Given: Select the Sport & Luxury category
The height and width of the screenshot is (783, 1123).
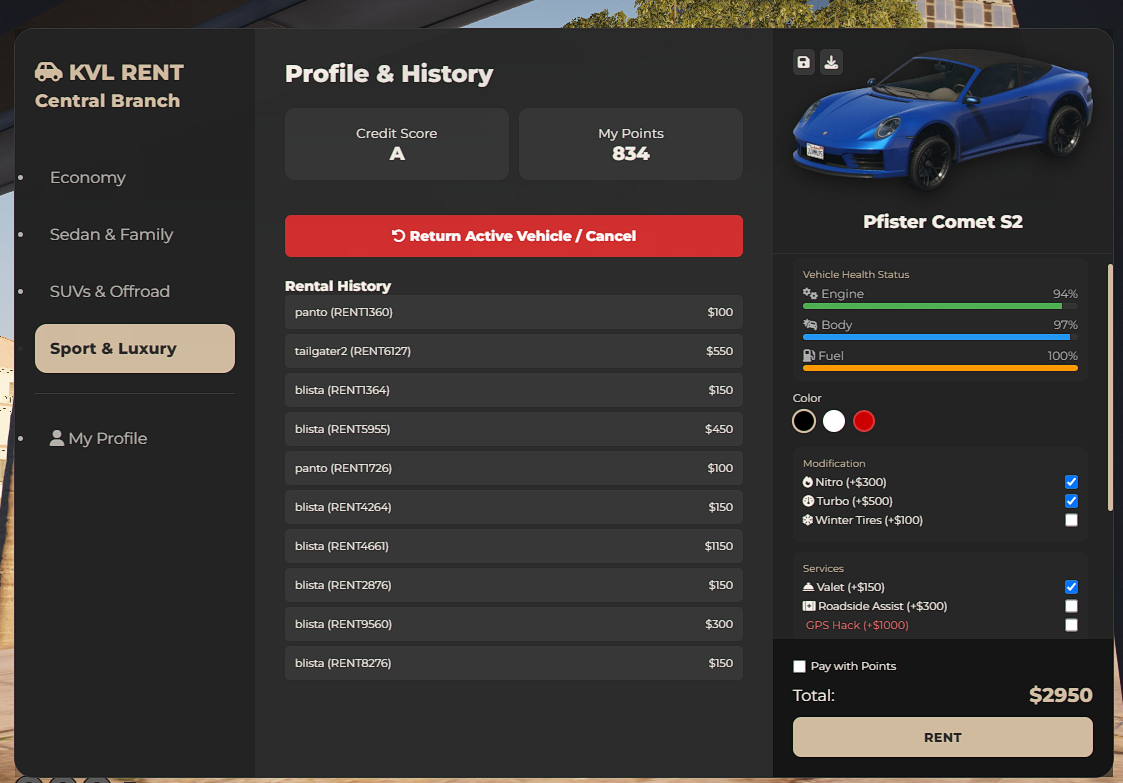Looking at the screenshot, I should pyautogui.click(x=135, y=348).
